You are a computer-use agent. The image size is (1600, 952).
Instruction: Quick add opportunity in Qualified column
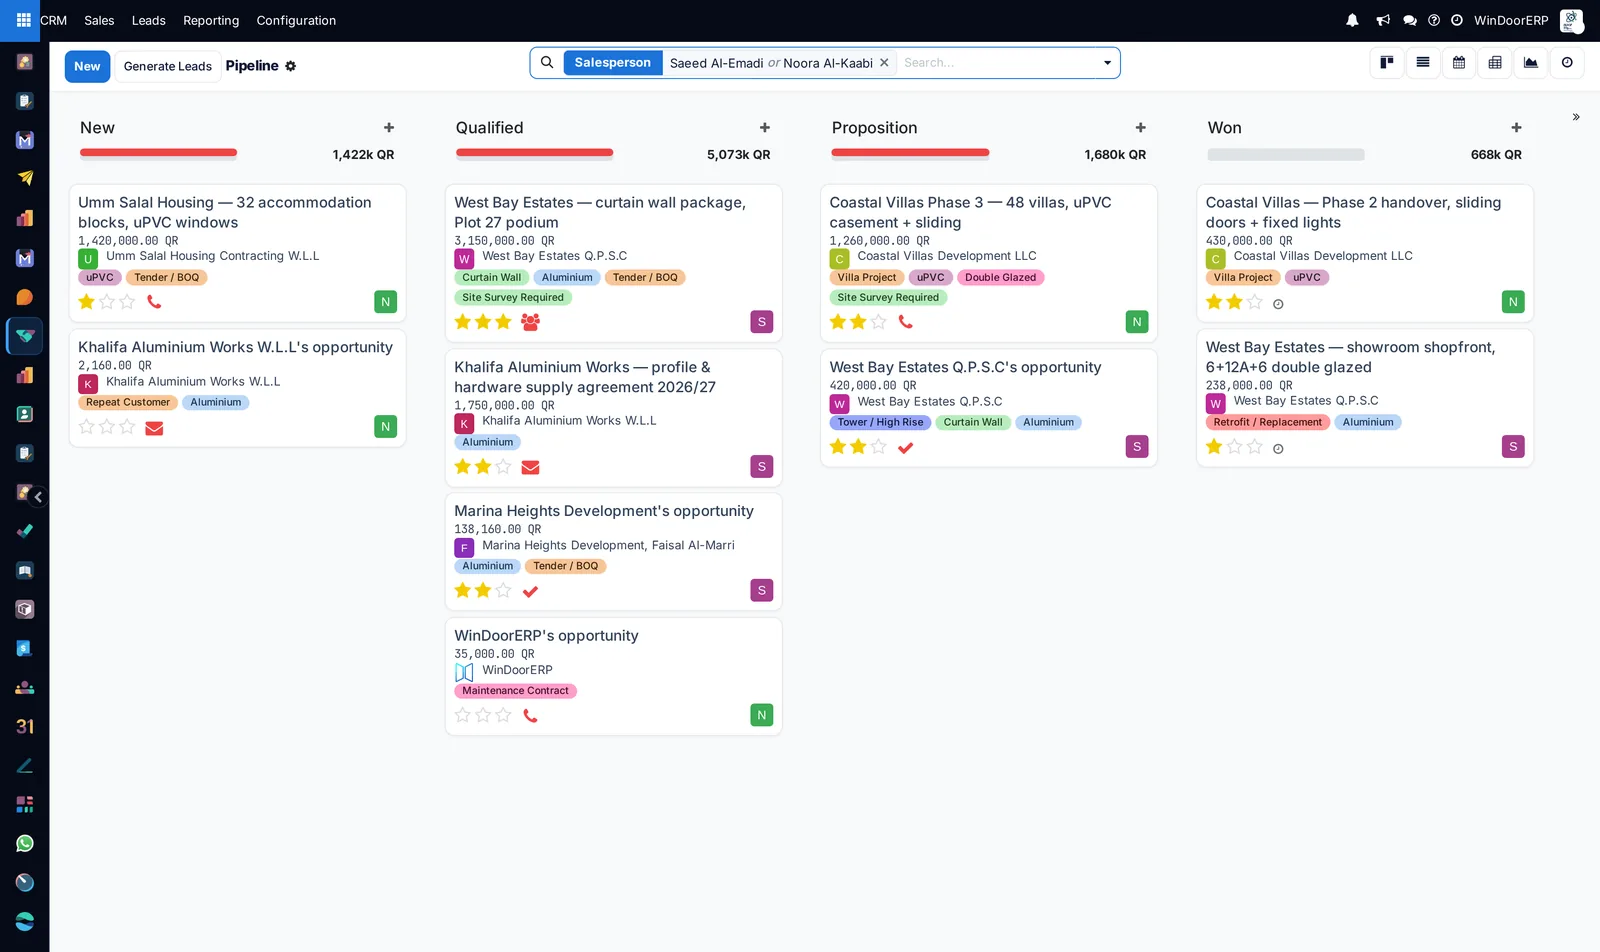pyautogui.click(x=765, y=128)
